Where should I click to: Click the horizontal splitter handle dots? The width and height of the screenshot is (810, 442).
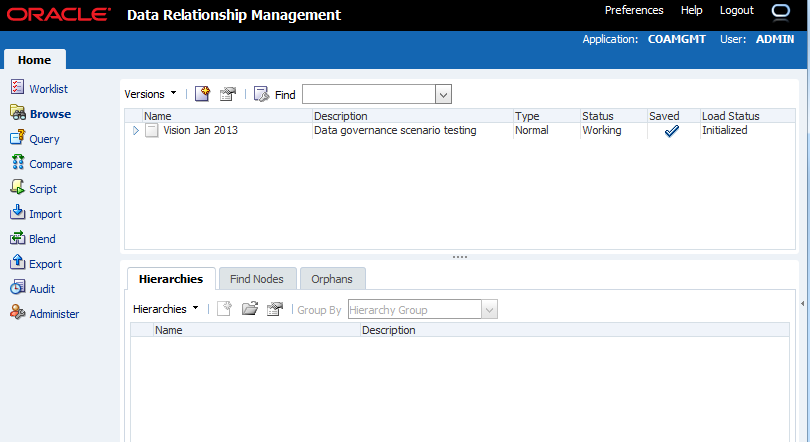click(460, 257)
